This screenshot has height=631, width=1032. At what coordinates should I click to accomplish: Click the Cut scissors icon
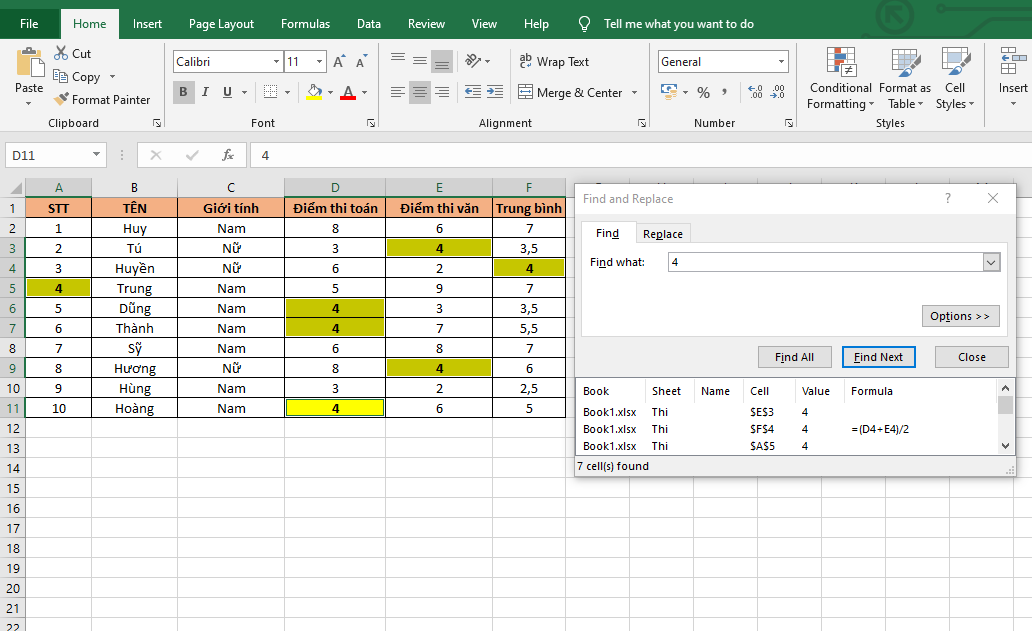61,53
